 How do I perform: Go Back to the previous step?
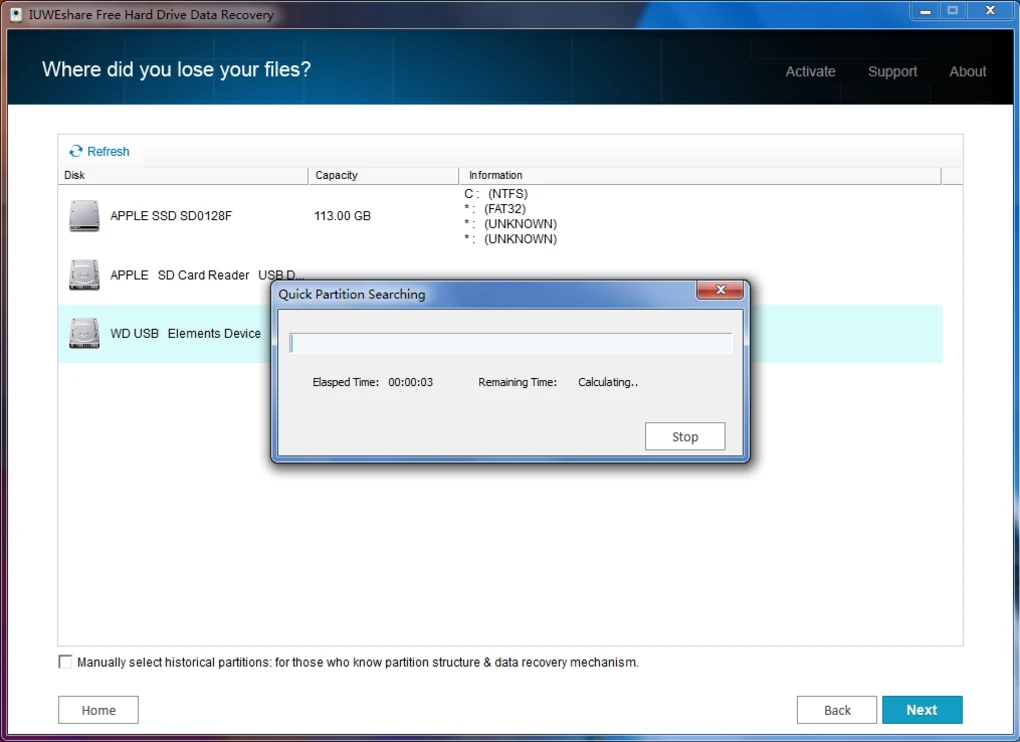tap(837, 710)
